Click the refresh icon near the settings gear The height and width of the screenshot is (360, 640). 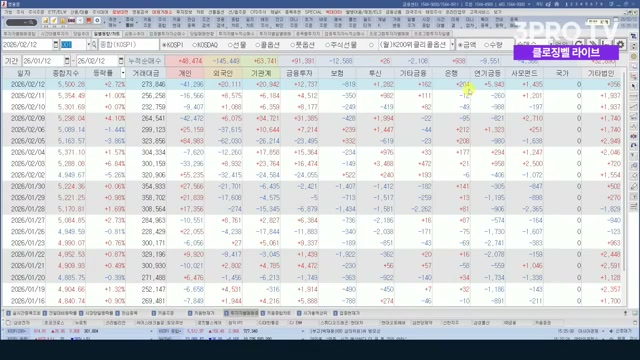click(x=579, y=44)
